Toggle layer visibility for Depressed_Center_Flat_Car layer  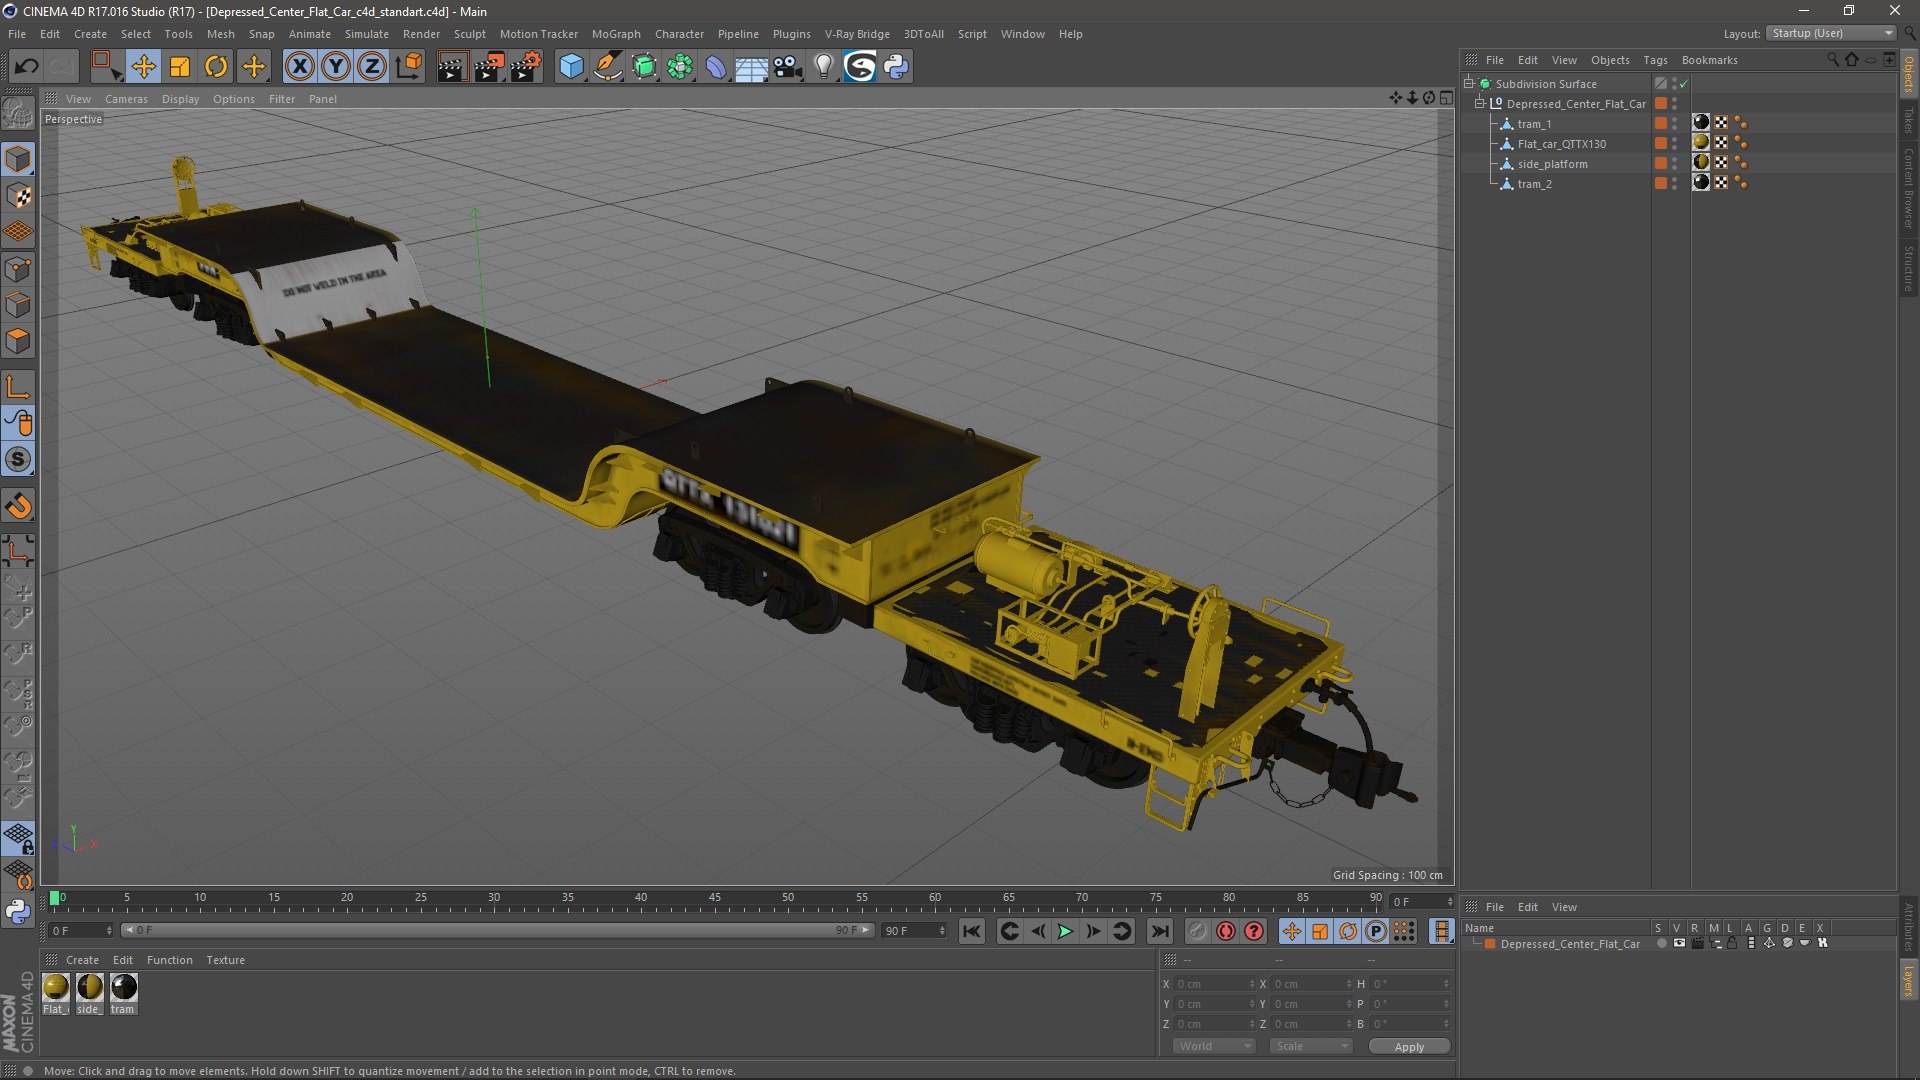[1679, 943]
